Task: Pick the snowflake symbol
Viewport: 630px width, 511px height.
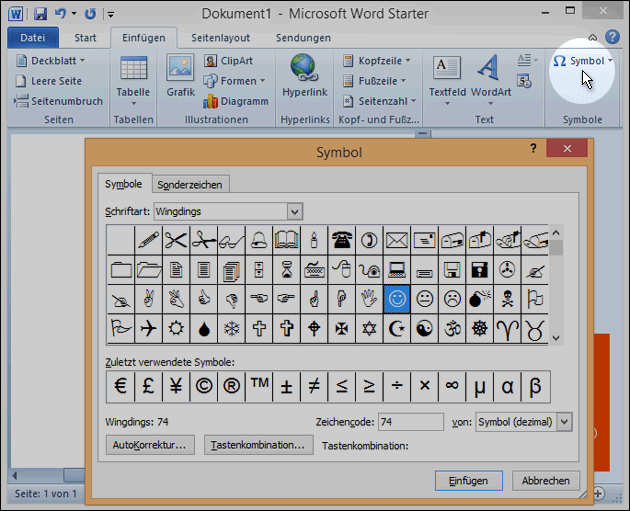Action: pyautogui.click(x=231, y=329)
